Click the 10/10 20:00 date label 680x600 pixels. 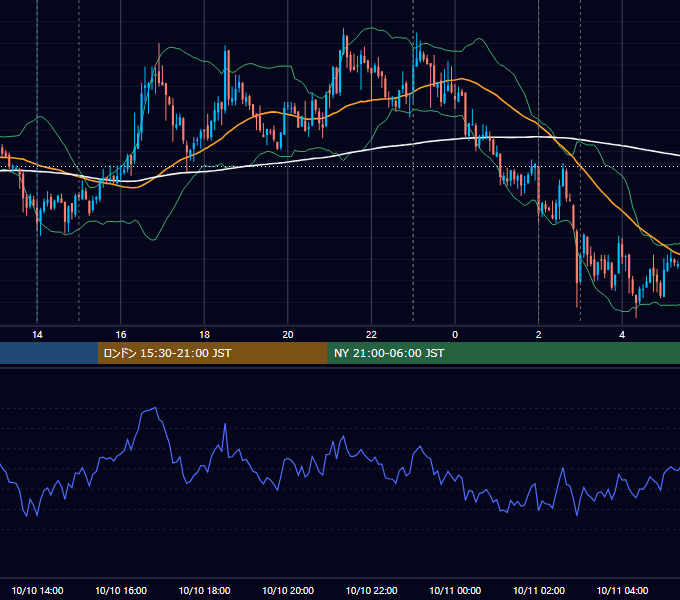[x=288, y=590]
